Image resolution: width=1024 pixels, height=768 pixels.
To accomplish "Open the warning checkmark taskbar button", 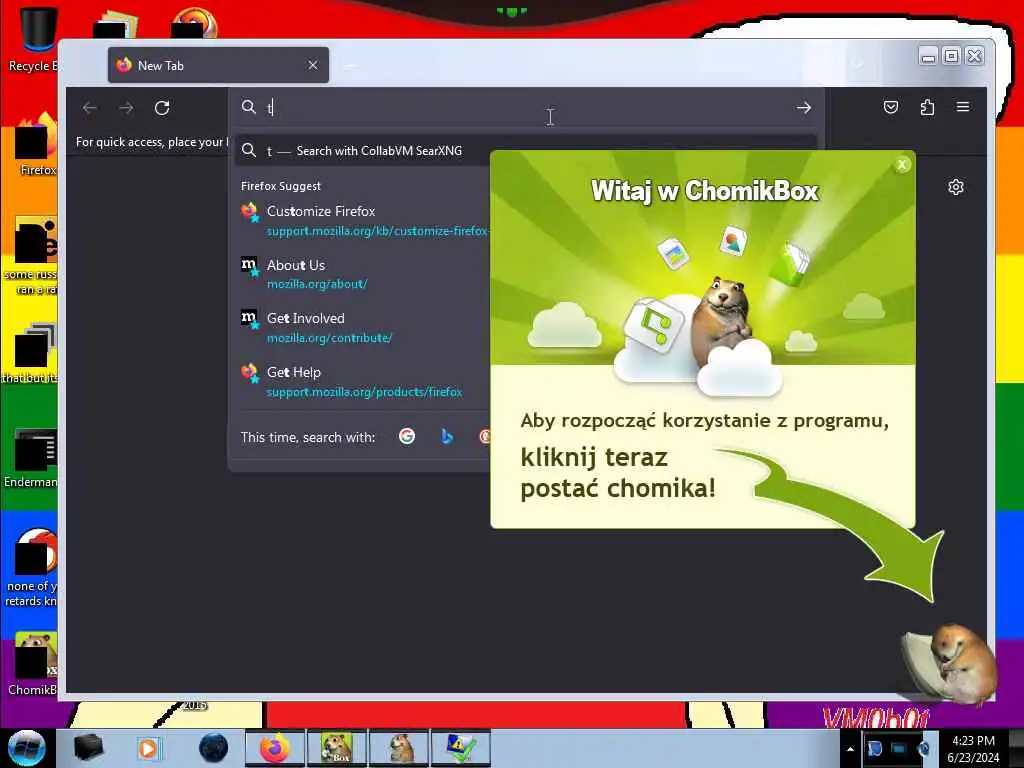I will click(460, 748).
